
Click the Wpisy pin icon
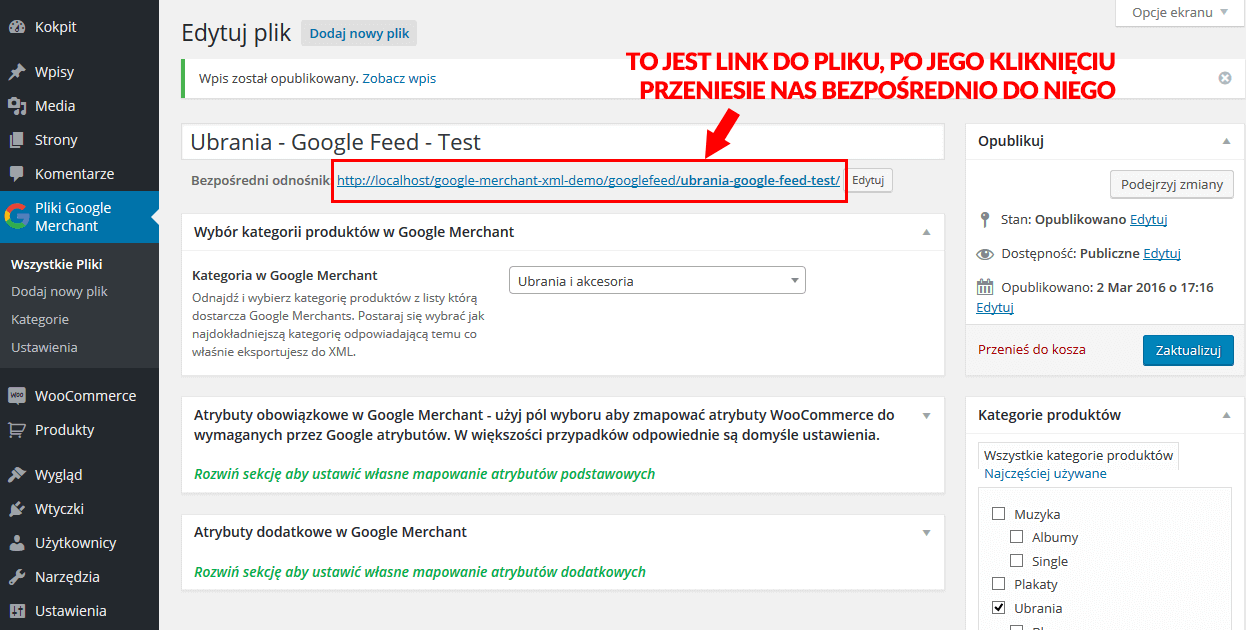[x=17, y=72]
